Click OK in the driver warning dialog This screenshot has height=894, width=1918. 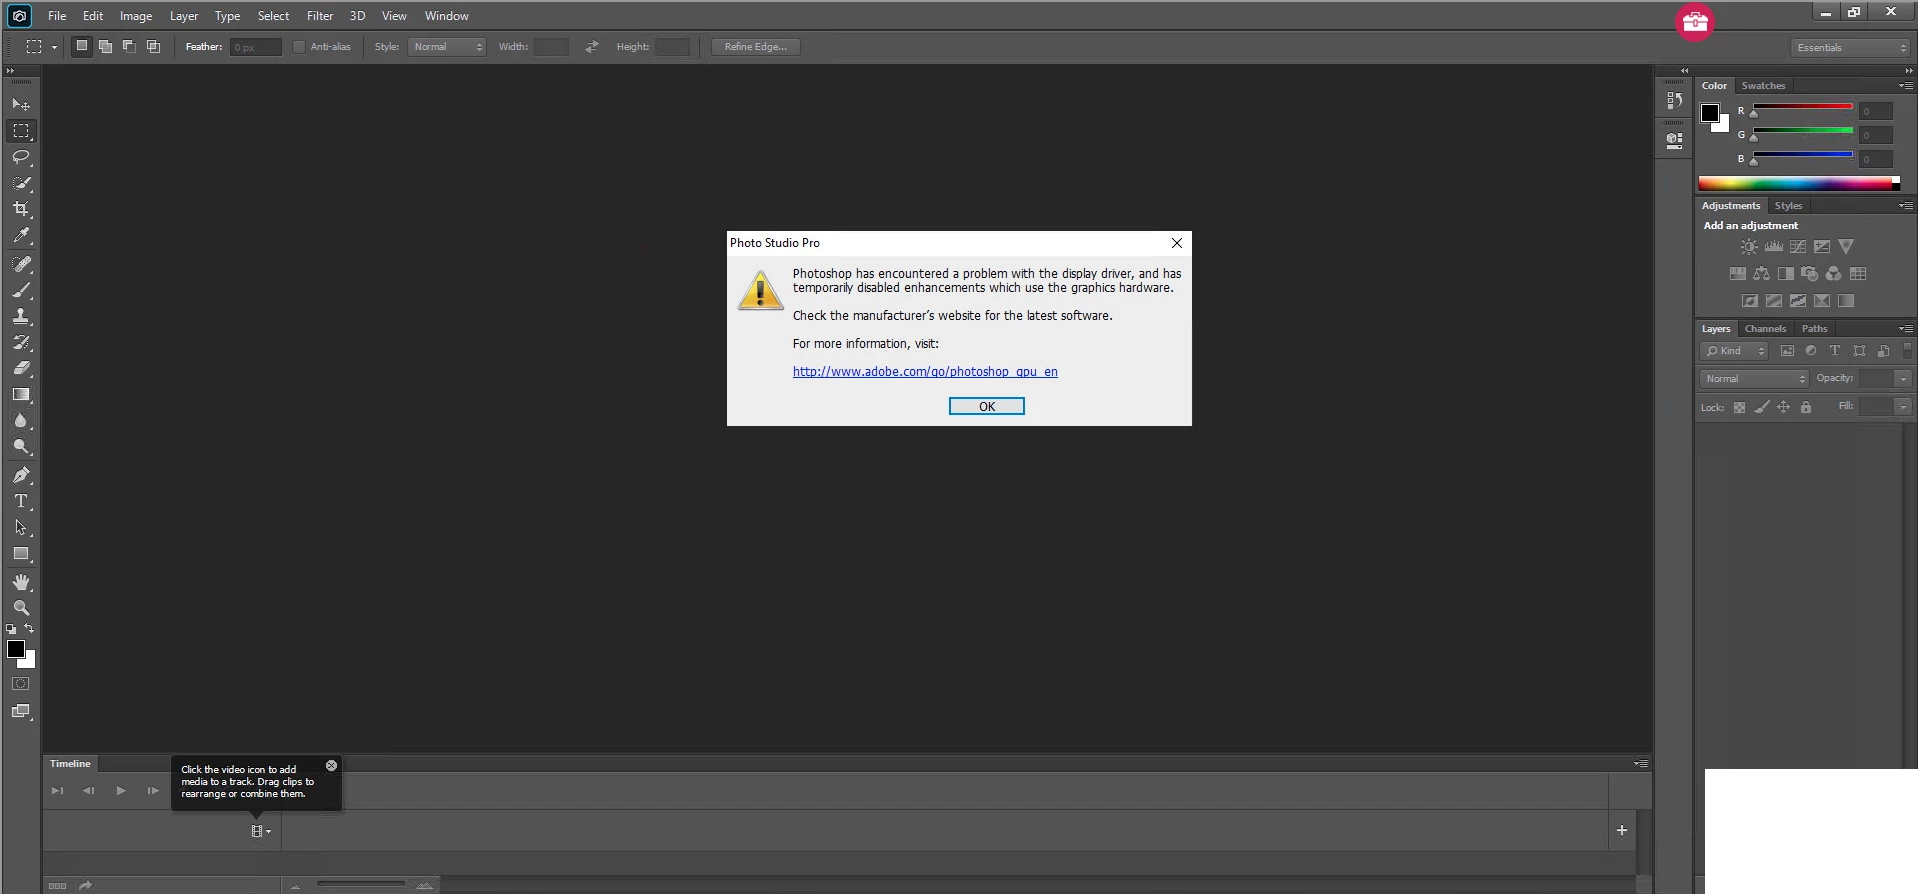pos(986,406)
